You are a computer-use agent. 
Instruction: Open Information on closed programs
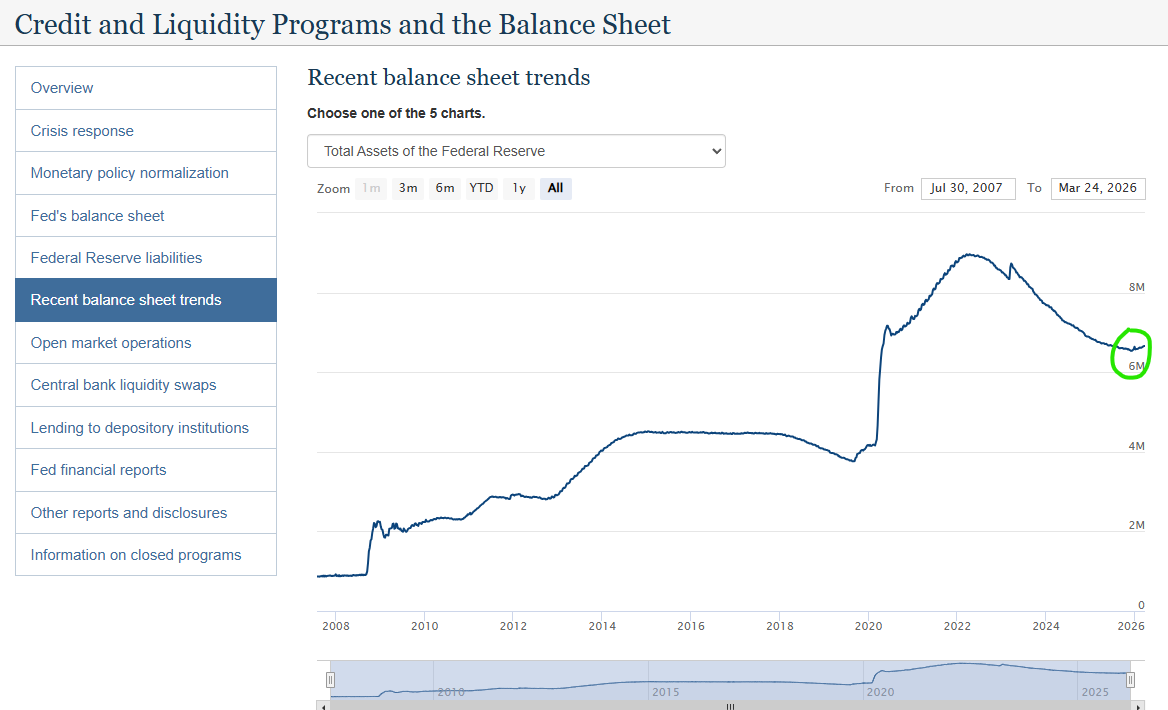tap(146, 555)
